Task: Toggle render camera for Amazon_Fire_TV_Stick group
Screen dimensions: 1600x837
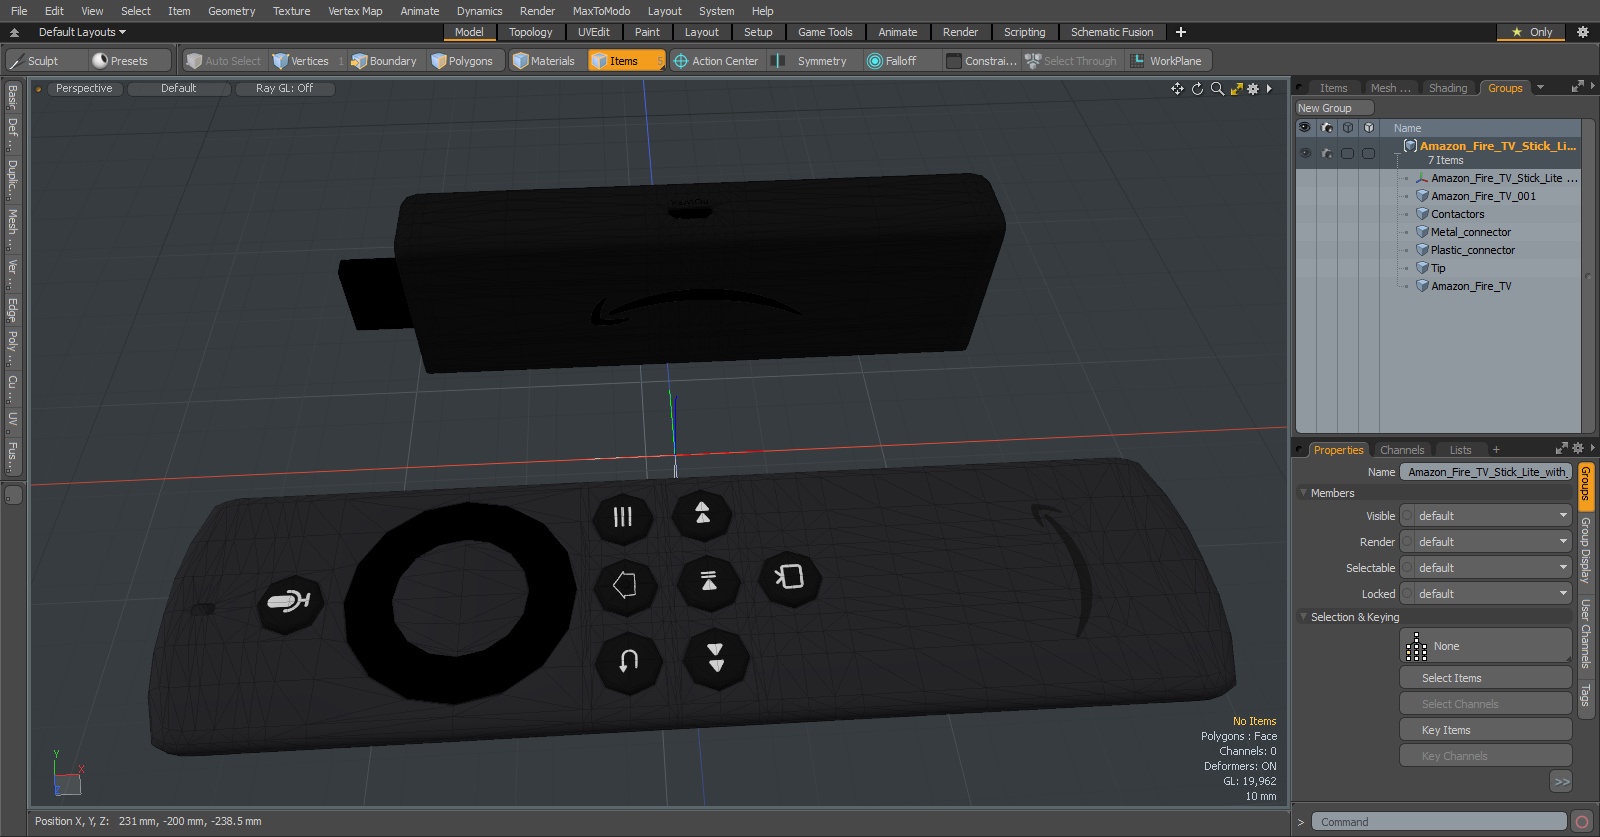Action: pyautogui.click(x=1327, y=153)
